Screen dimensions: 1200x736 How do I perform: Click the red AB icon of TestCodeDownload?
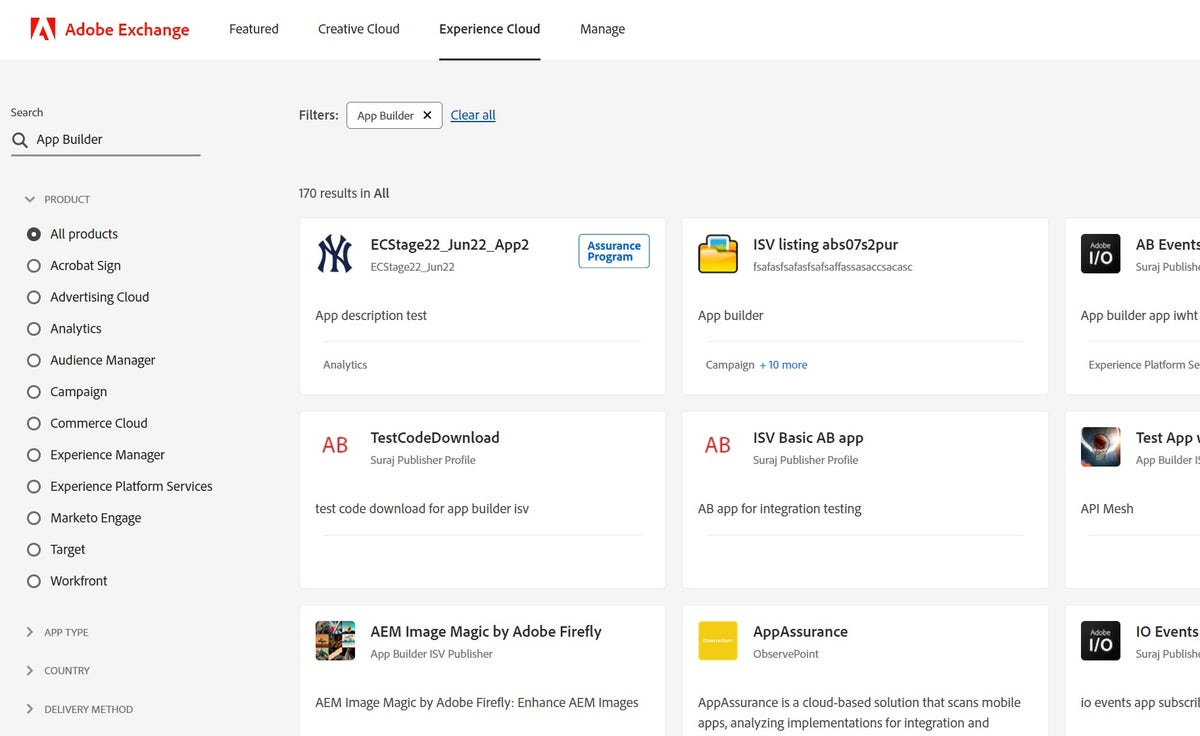(x=335, y=446)
